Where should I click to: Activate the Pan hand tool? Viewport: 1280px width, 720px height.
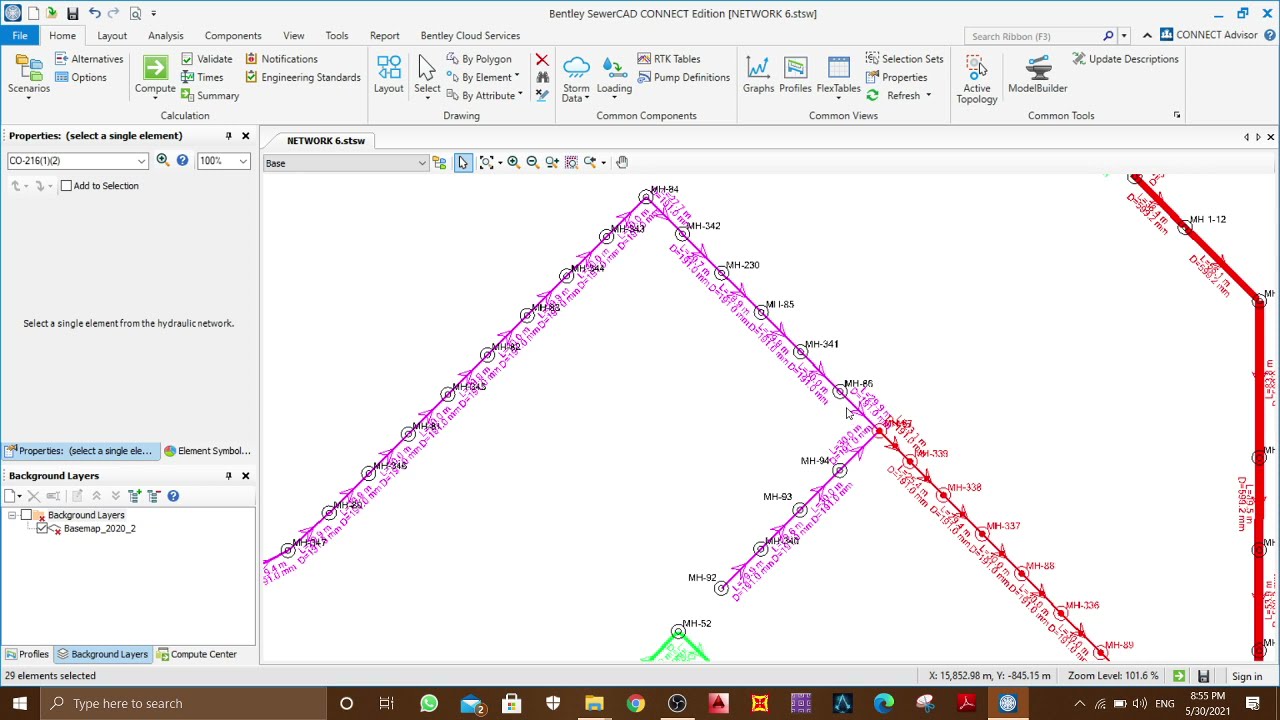tap(622, 162)
